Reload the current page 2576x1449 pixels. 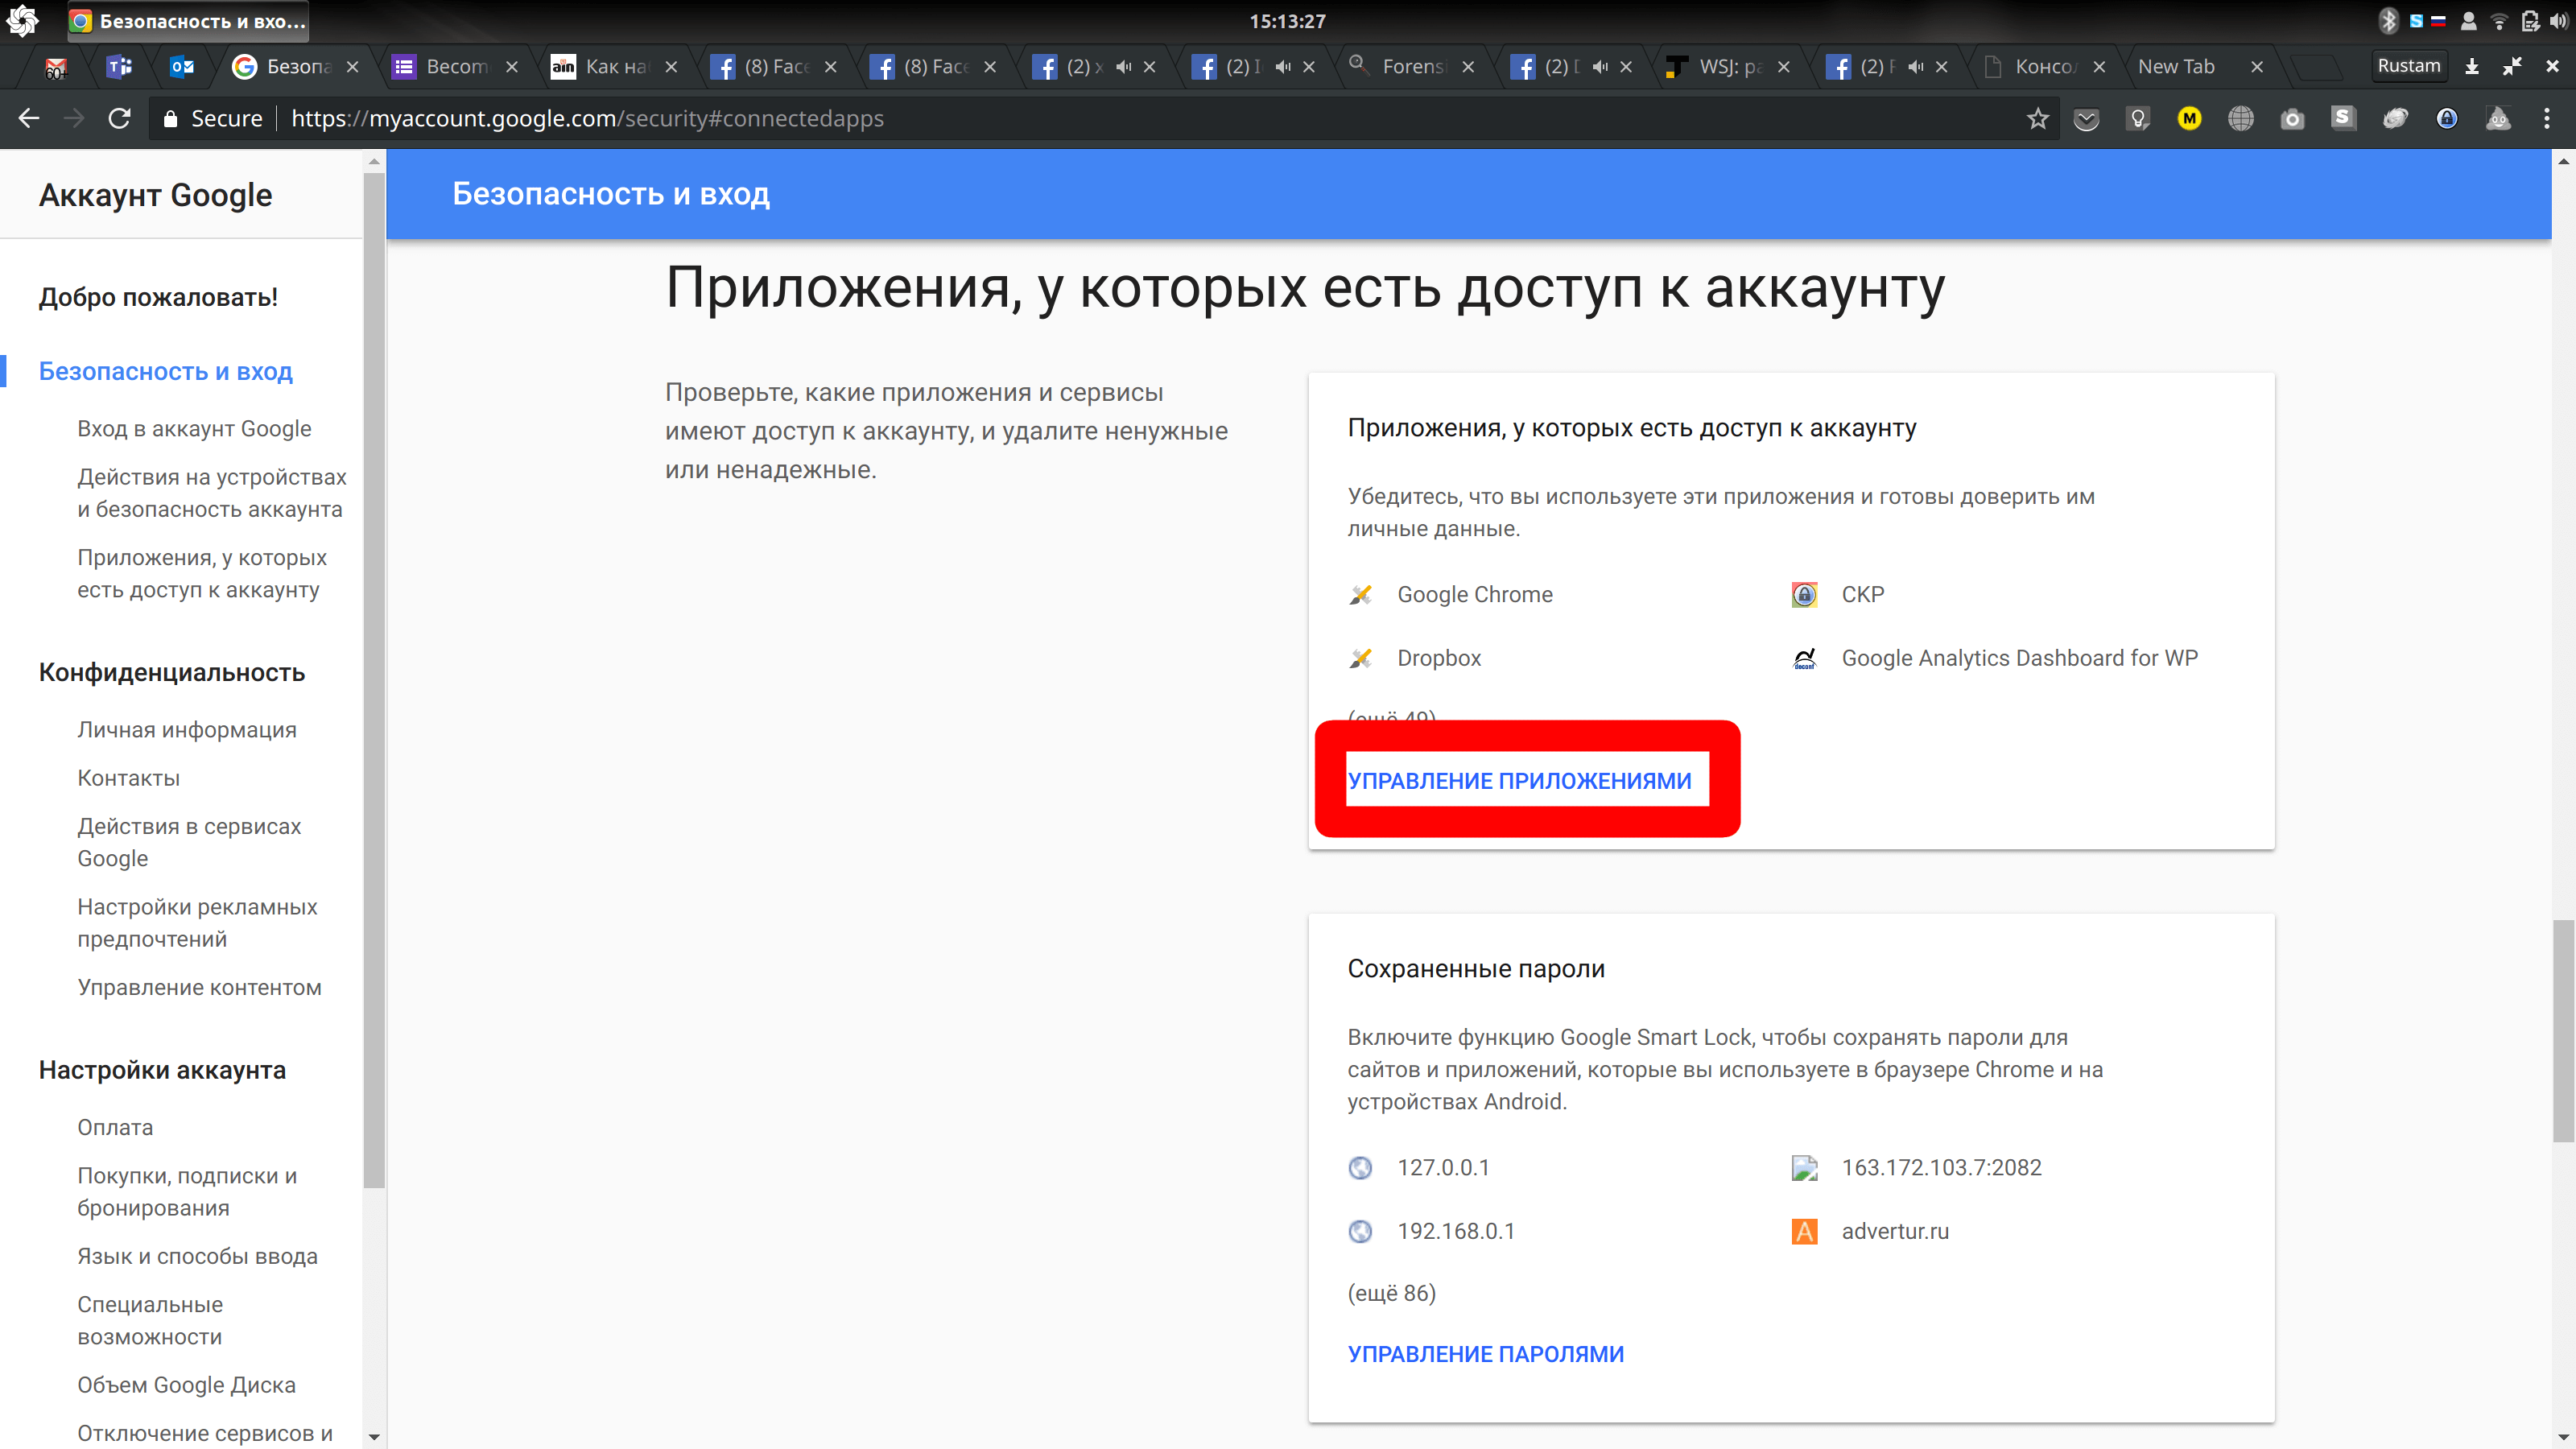120,118
